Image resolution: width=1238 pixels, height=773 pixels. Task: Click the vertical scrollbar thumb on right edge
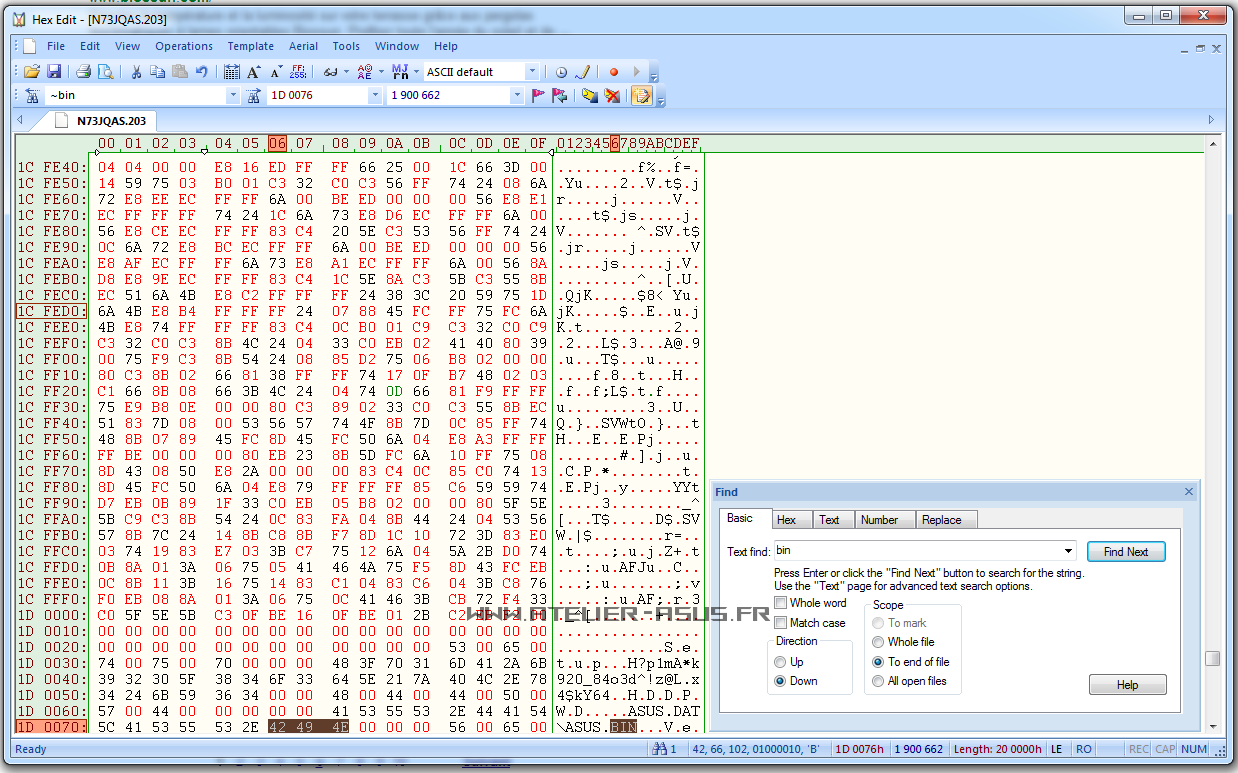click(x=1212, y=658)
